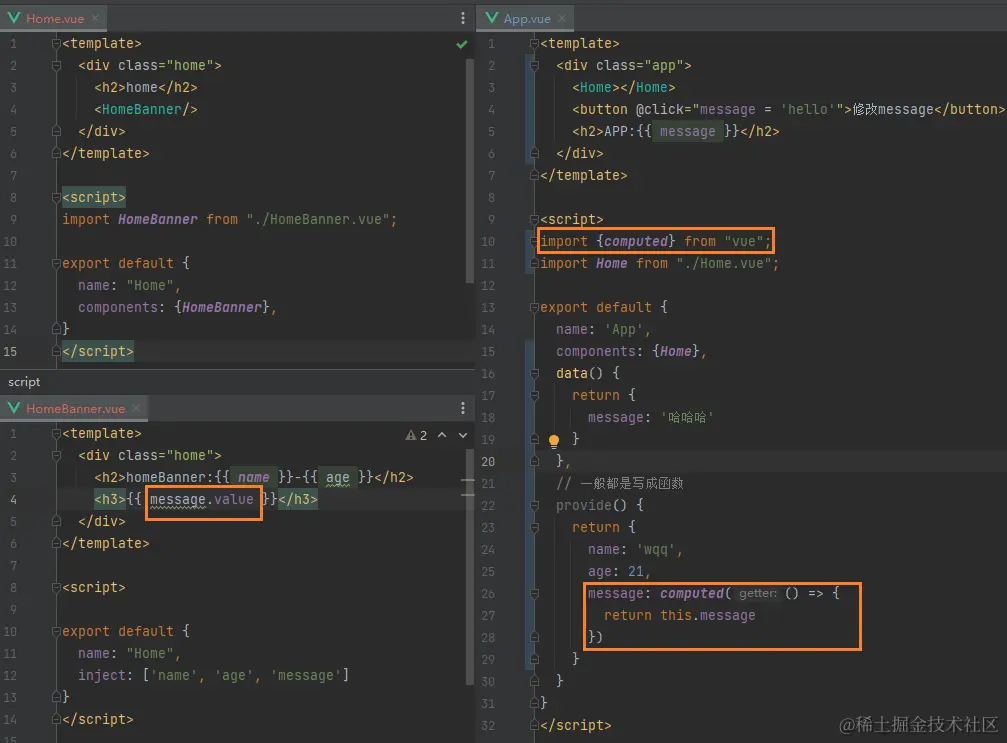Open Home.vue editor tab options menu
This screenshot has width=1007, height=743.
462,18
